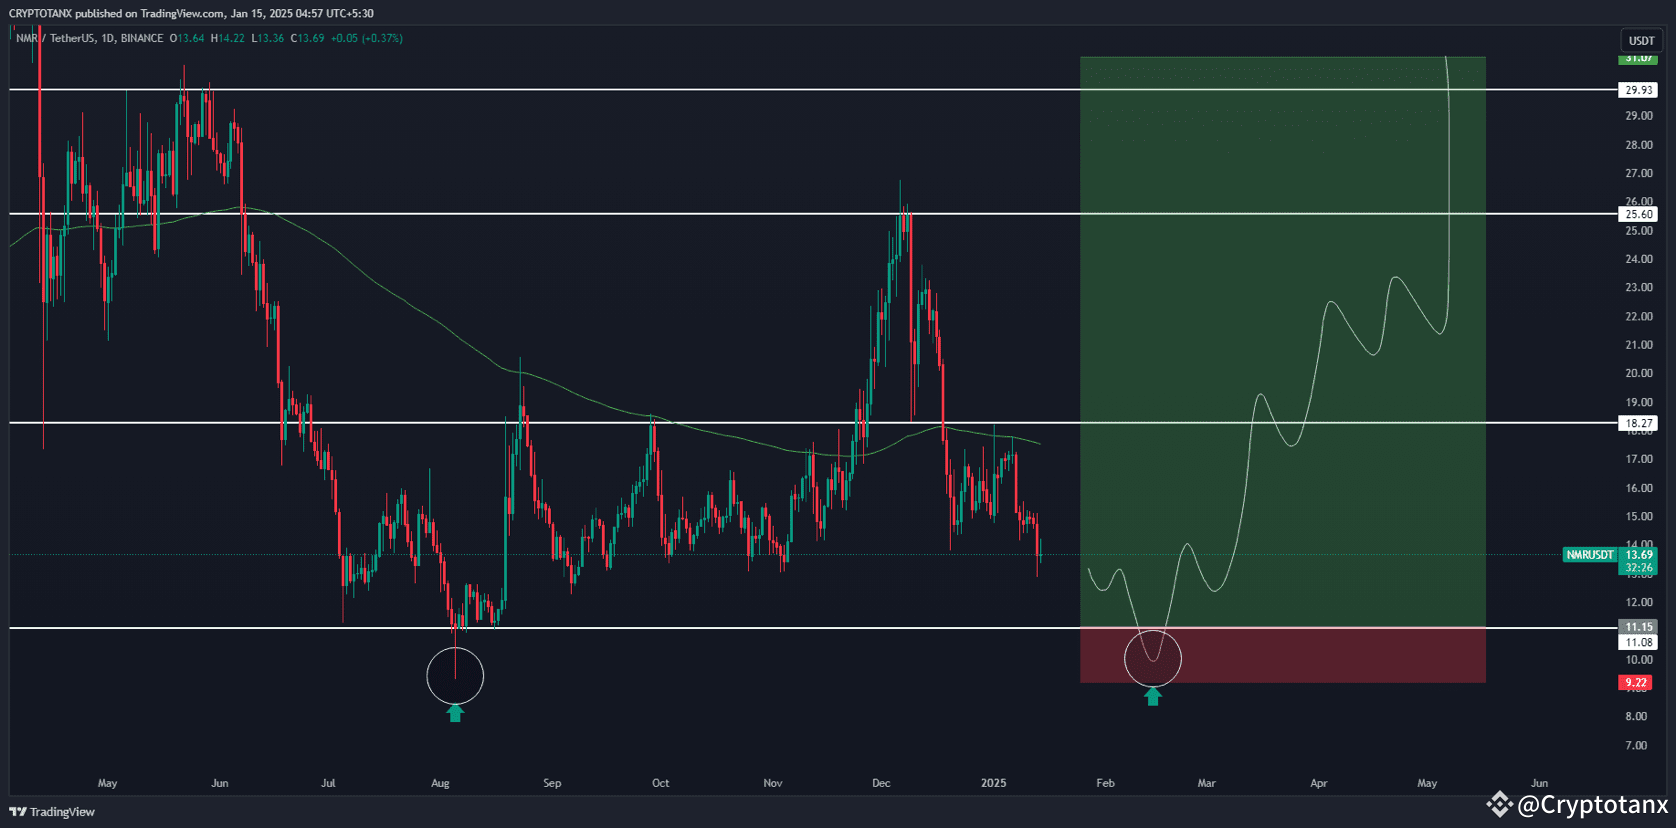Click the Feb label on time axis

click(x=1105, y=783)
